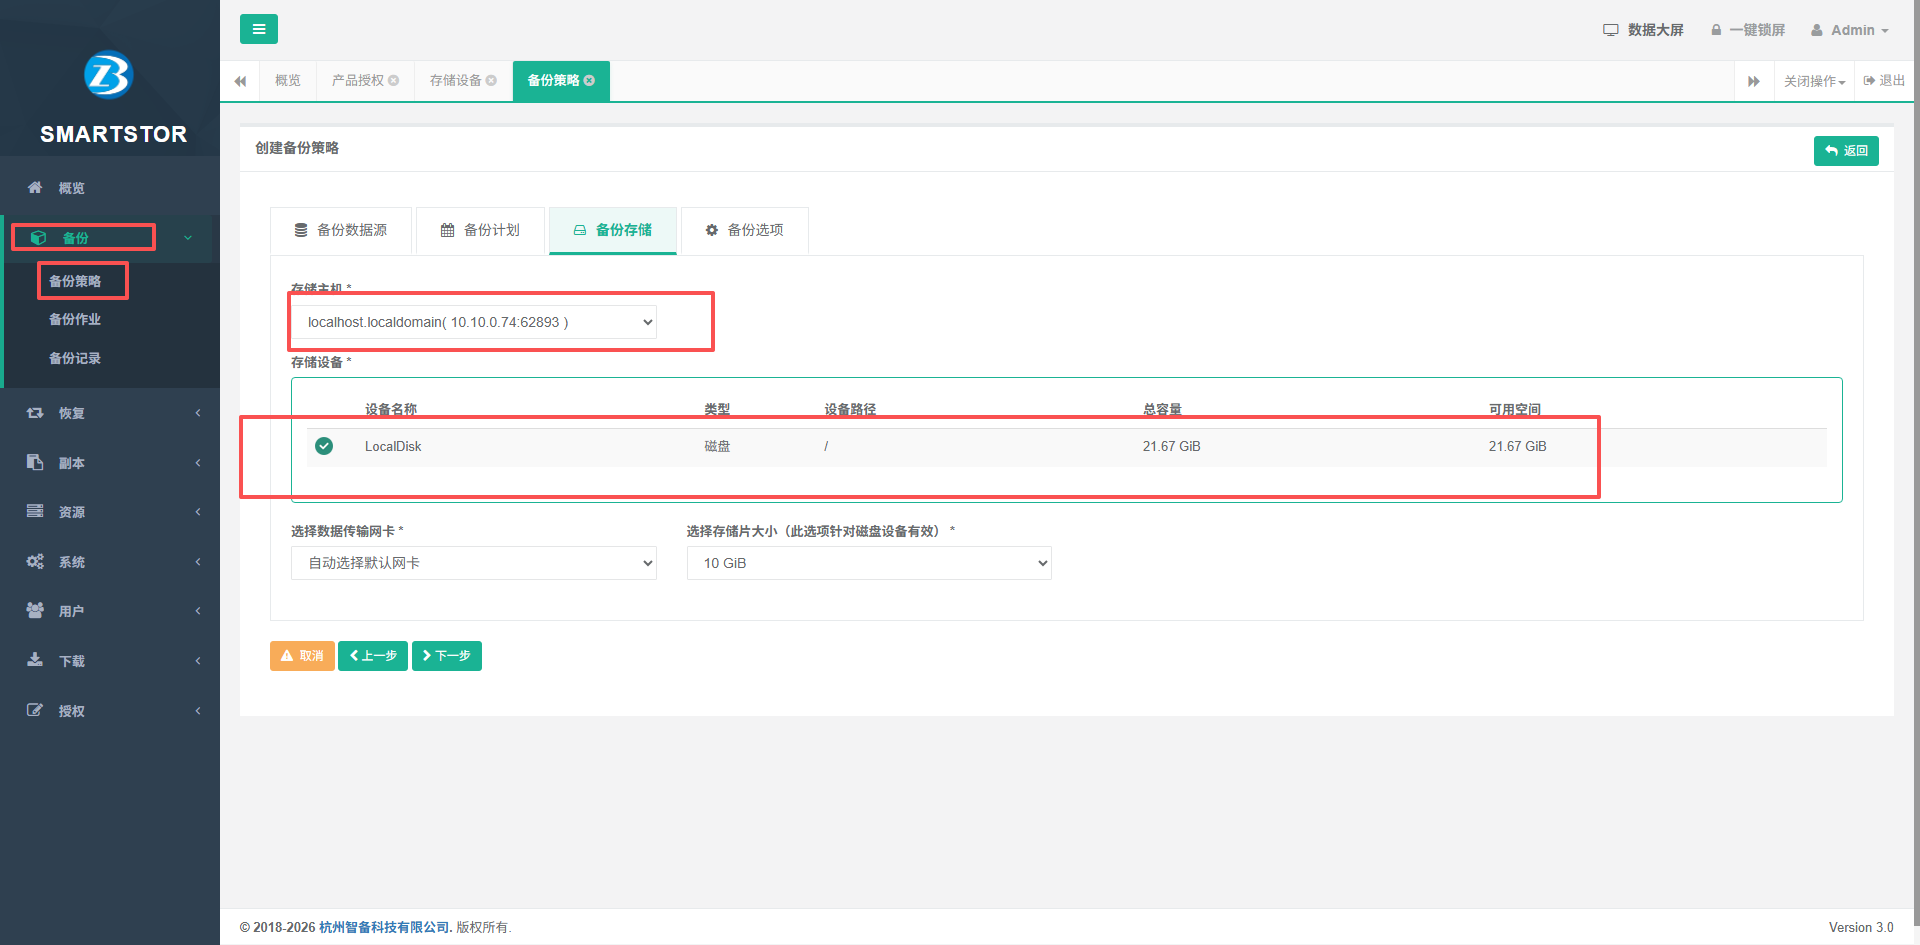The height and width of the screenshot is (945, 1920).
Task: Click the 退出 logout link
Action: (1884, 80)
